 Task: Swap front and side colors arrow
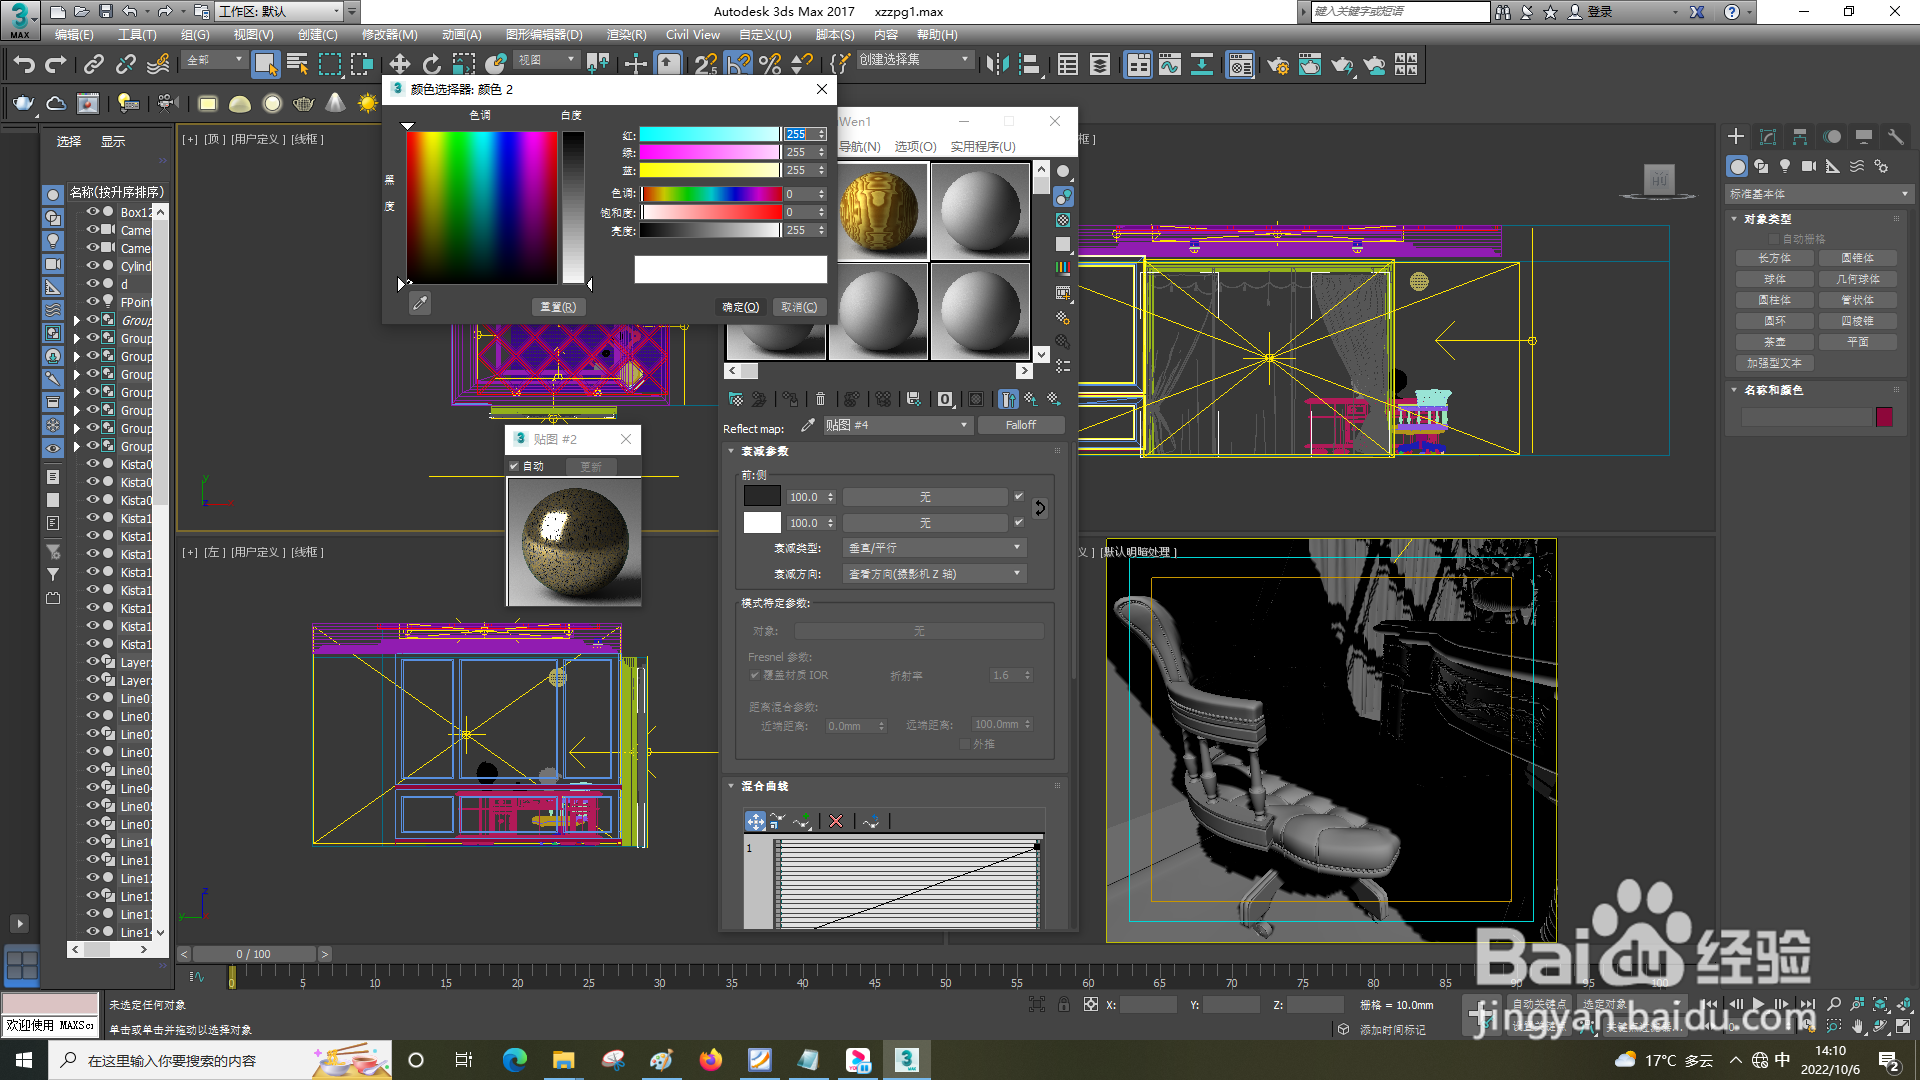pyautogui.click(x=1040, y=509)
